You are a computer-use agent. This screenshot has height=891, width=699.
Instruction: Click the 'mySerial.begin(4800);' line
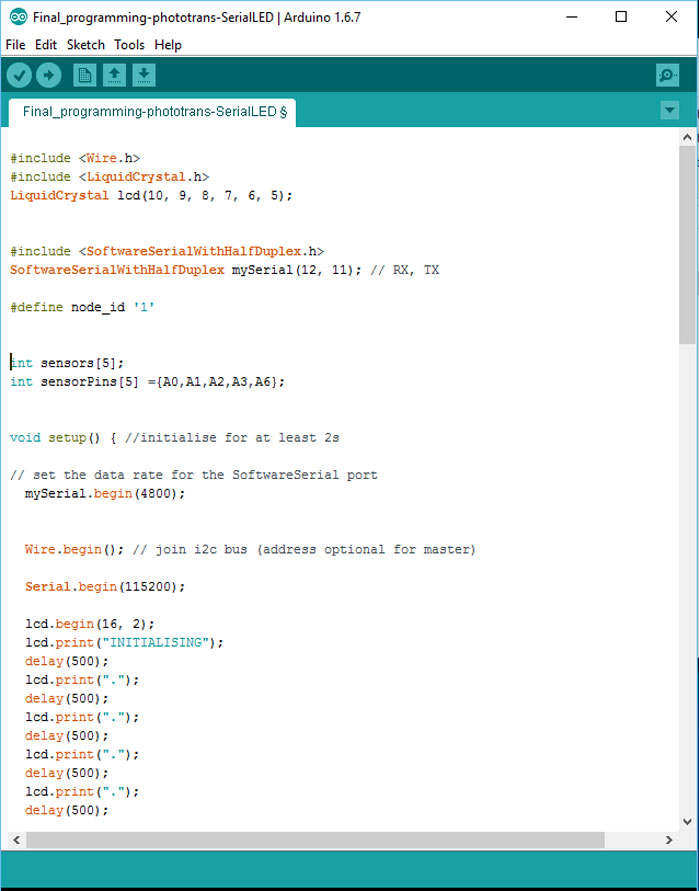point(105,493)
